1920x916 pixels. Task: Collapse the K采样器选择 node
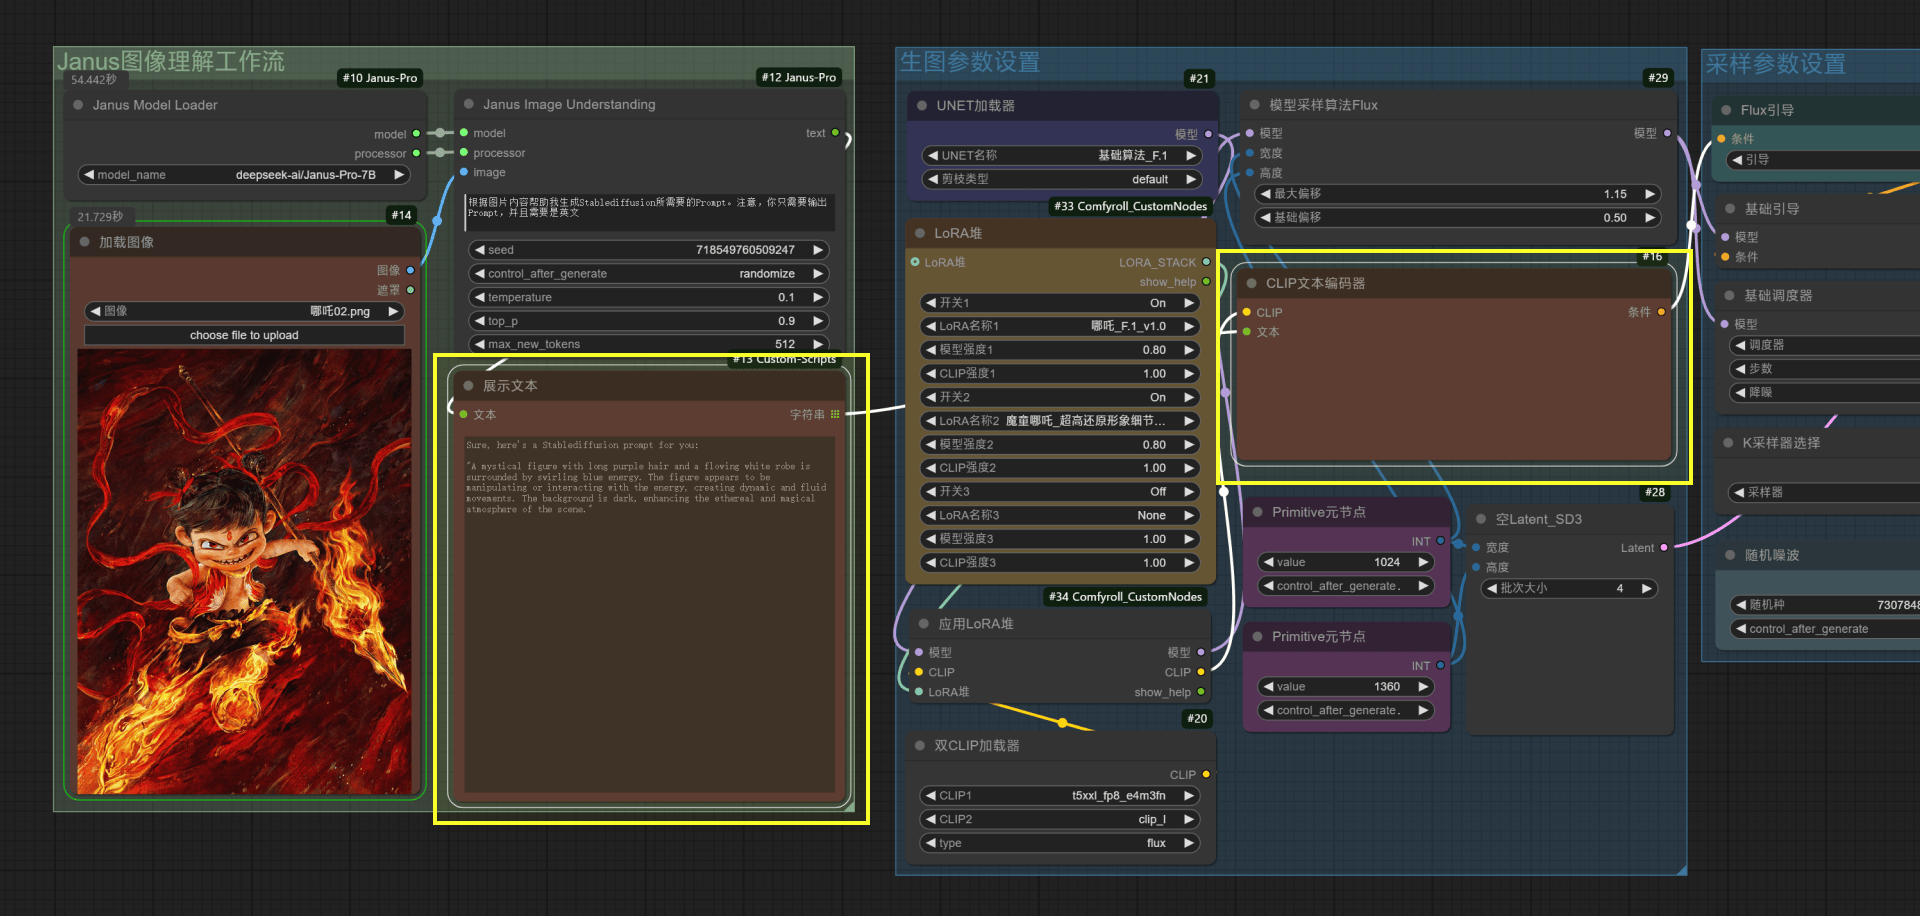pyautogui.click(x=1728, y=443)
